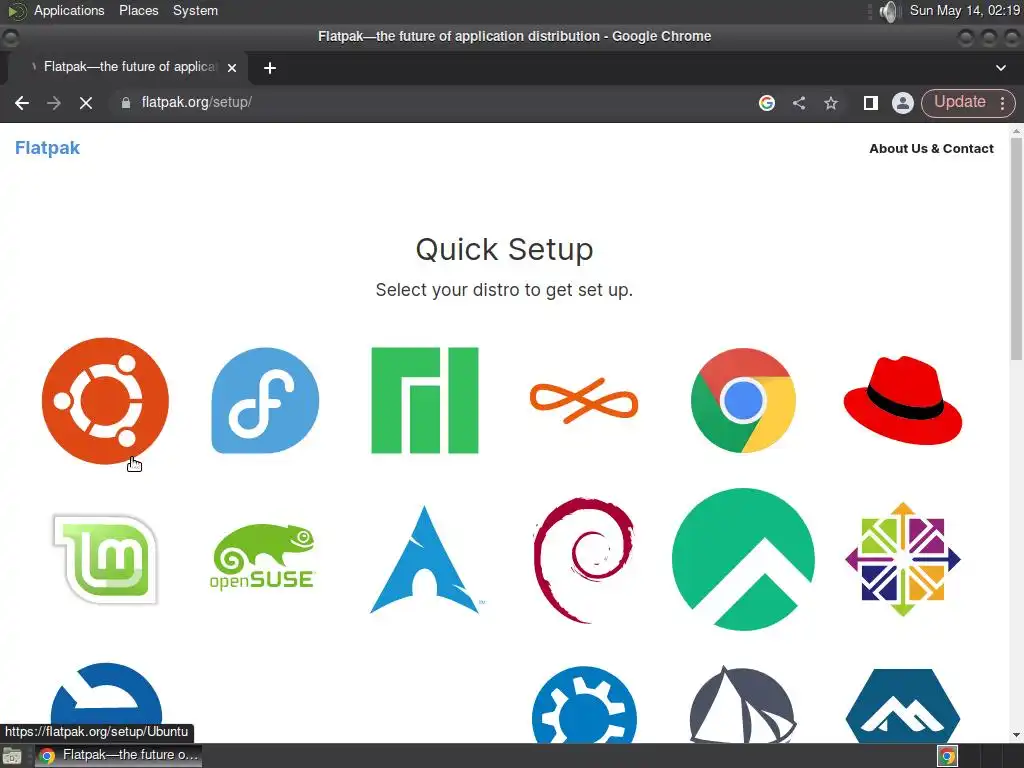The image size is (1024, 768).
Task: Click the scrollbar down arrow
Action: click(1017, 735)
